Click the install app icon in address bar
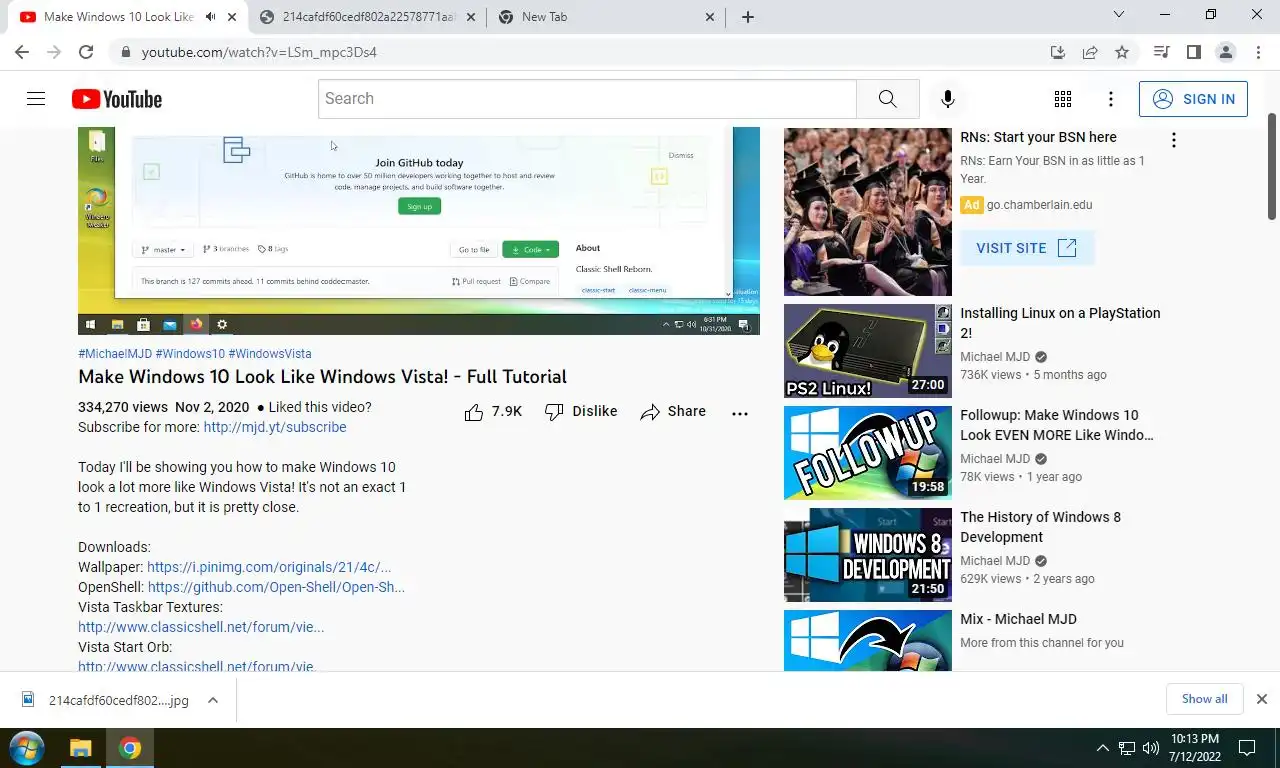The image size is (1280, 768). click(1058, 52)
